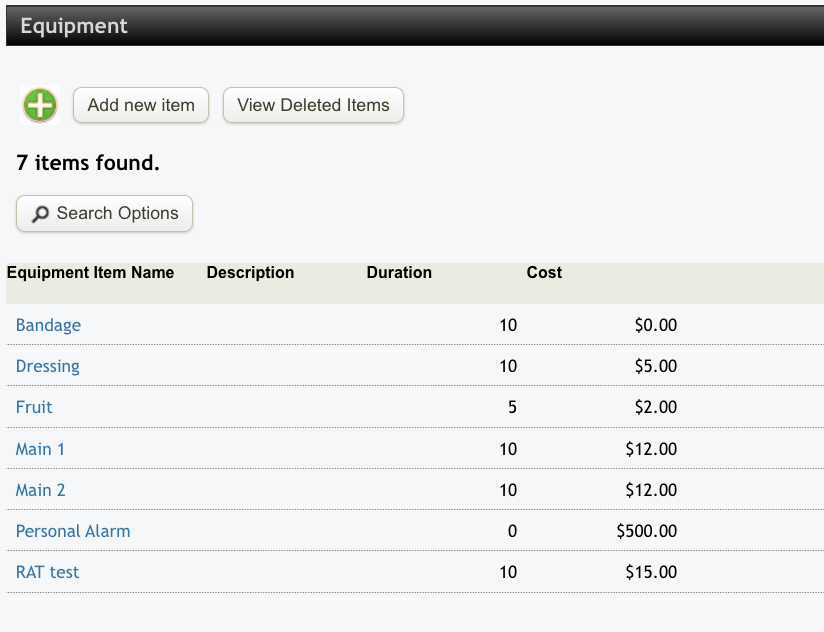824x632 pixels.
Task: Expand the Search Options panel
Action: (x=105, y=214)
